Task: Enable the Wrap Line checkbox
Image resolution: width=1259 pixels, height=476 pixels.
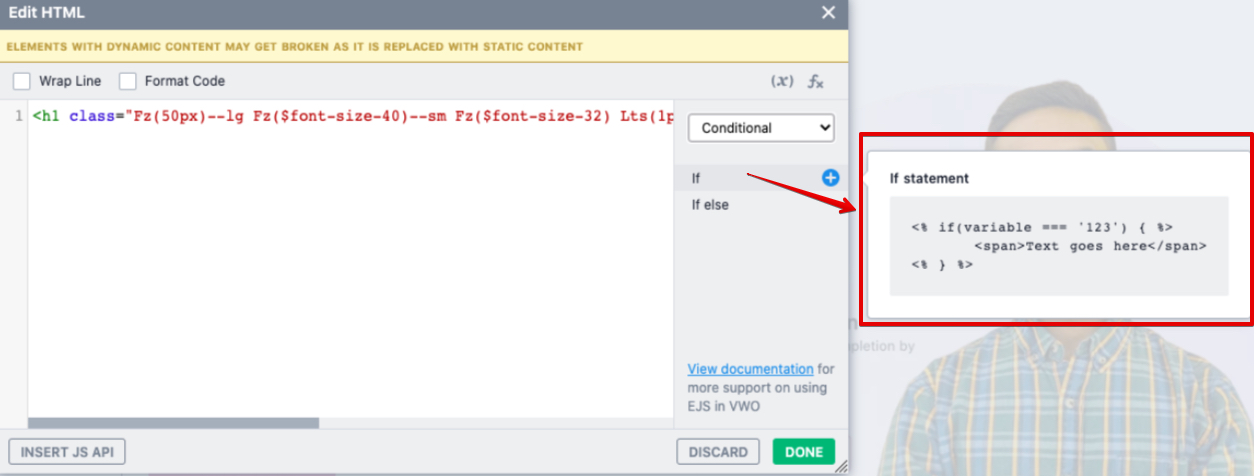Action: [22, 81]
